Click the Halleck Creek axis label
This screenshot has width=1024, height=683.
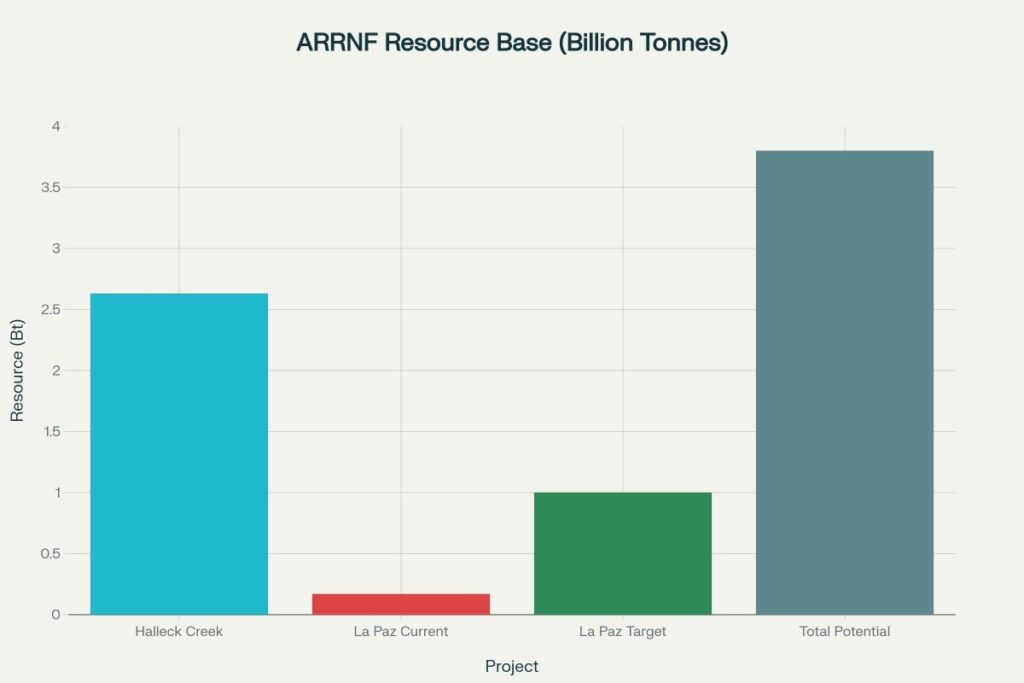(180, 631)
